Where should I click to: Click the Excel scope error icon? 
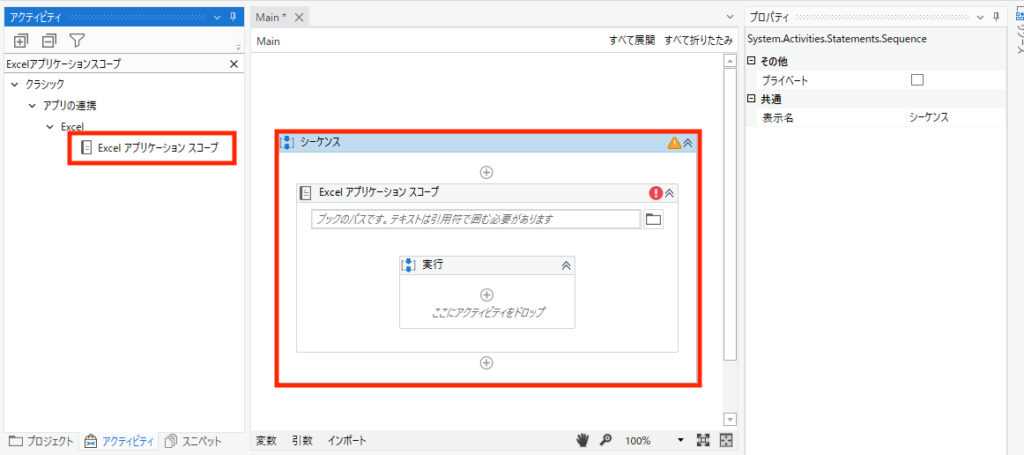click(x=656, y=193)
